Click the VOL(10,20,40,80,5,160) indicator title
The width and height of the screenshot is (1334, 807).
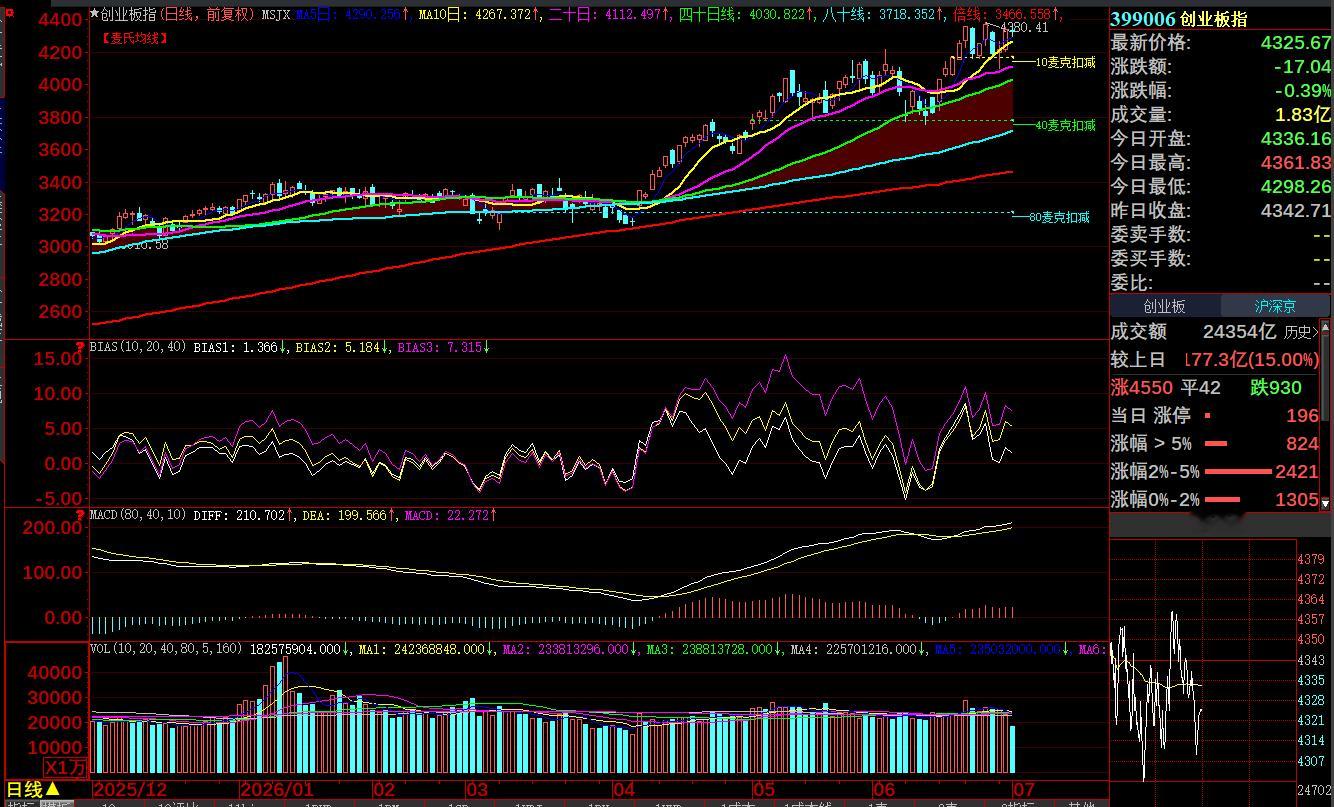click(x=167, y=649)
